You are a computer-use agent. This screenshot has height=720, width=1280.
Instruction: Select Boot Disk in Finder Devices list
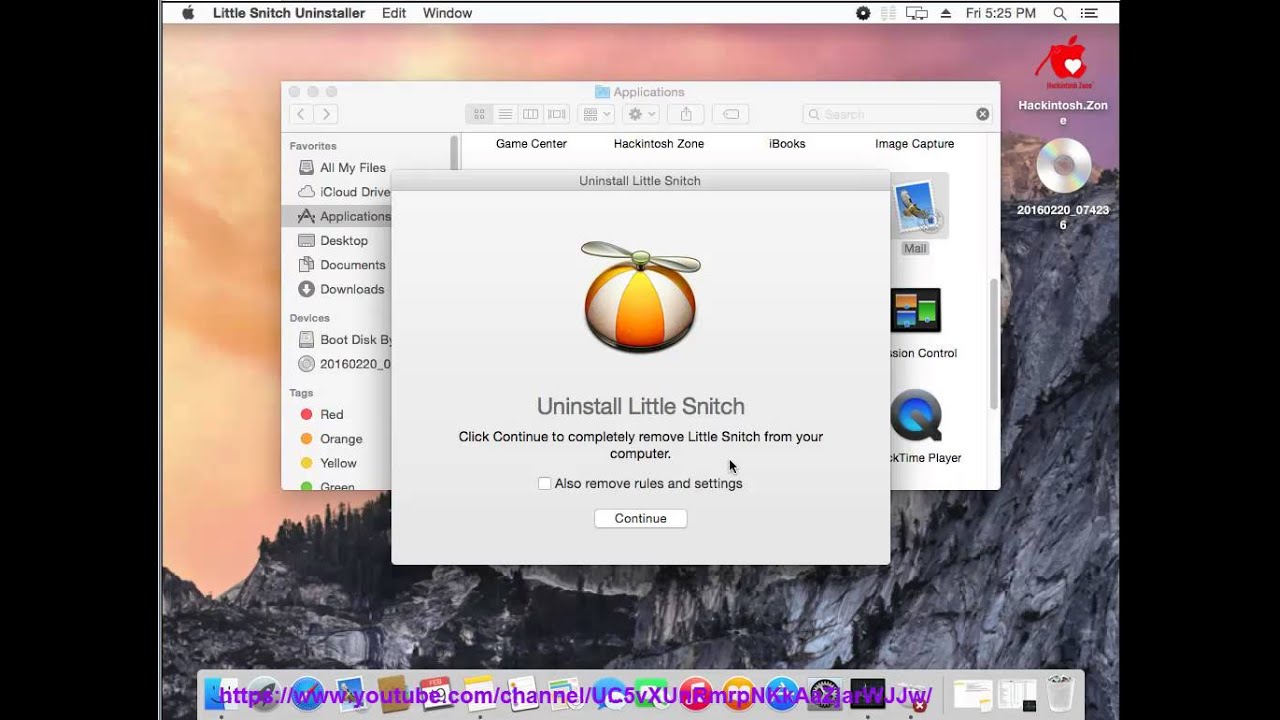pyautogui.click(x=344, y=340)
